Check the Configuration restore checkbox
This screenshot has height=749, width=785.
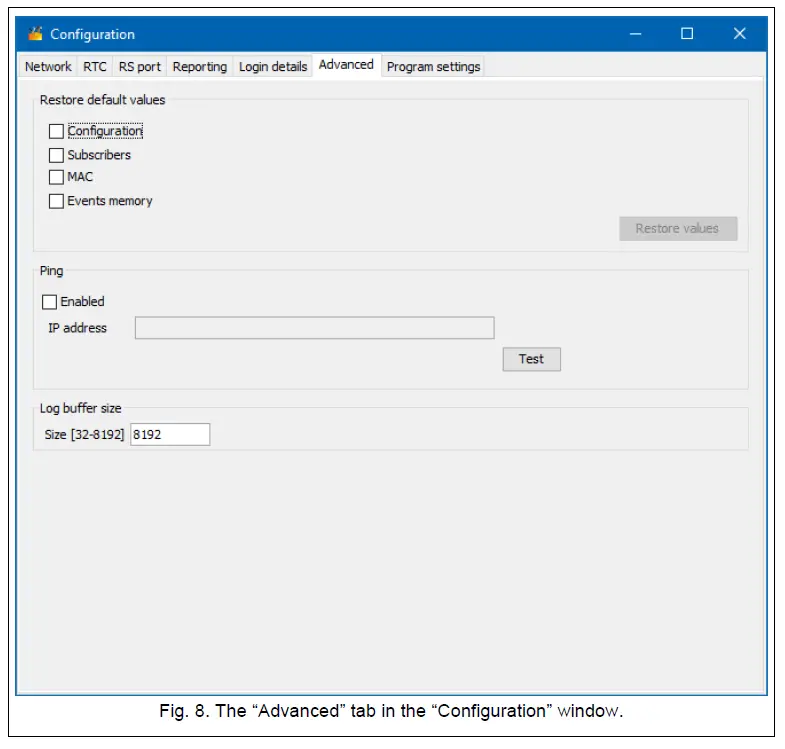[56, 131]
